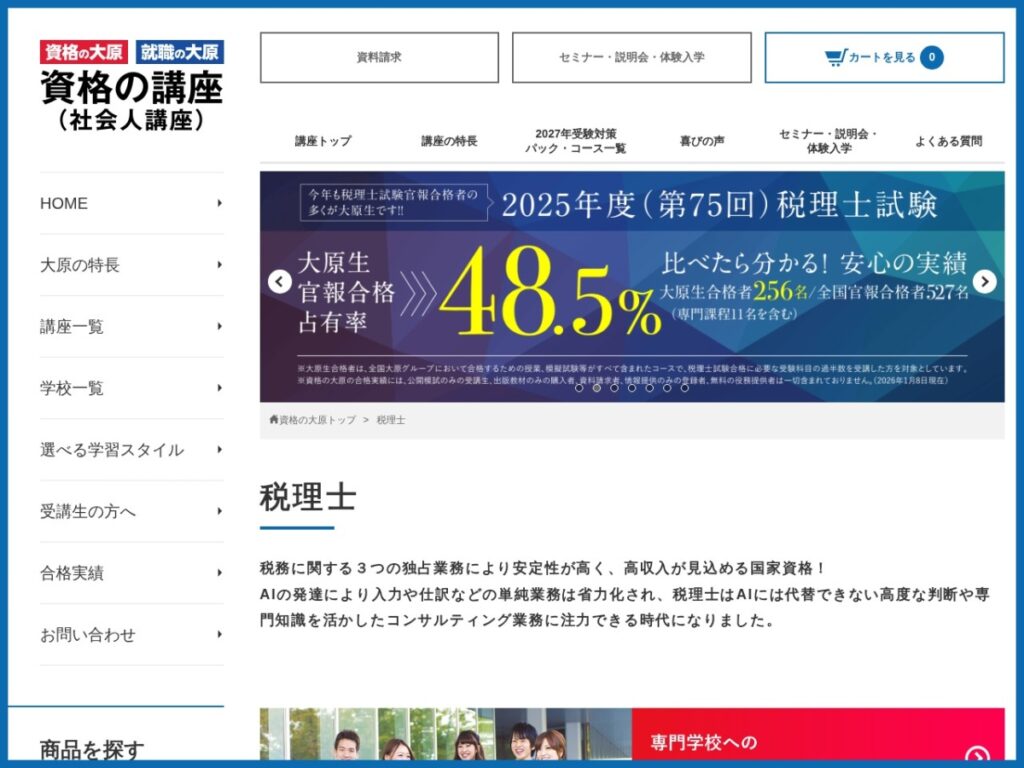Click the cart count badge showing 0
This screenshot has height=768, width=1024.
click(x=932, y=57)
